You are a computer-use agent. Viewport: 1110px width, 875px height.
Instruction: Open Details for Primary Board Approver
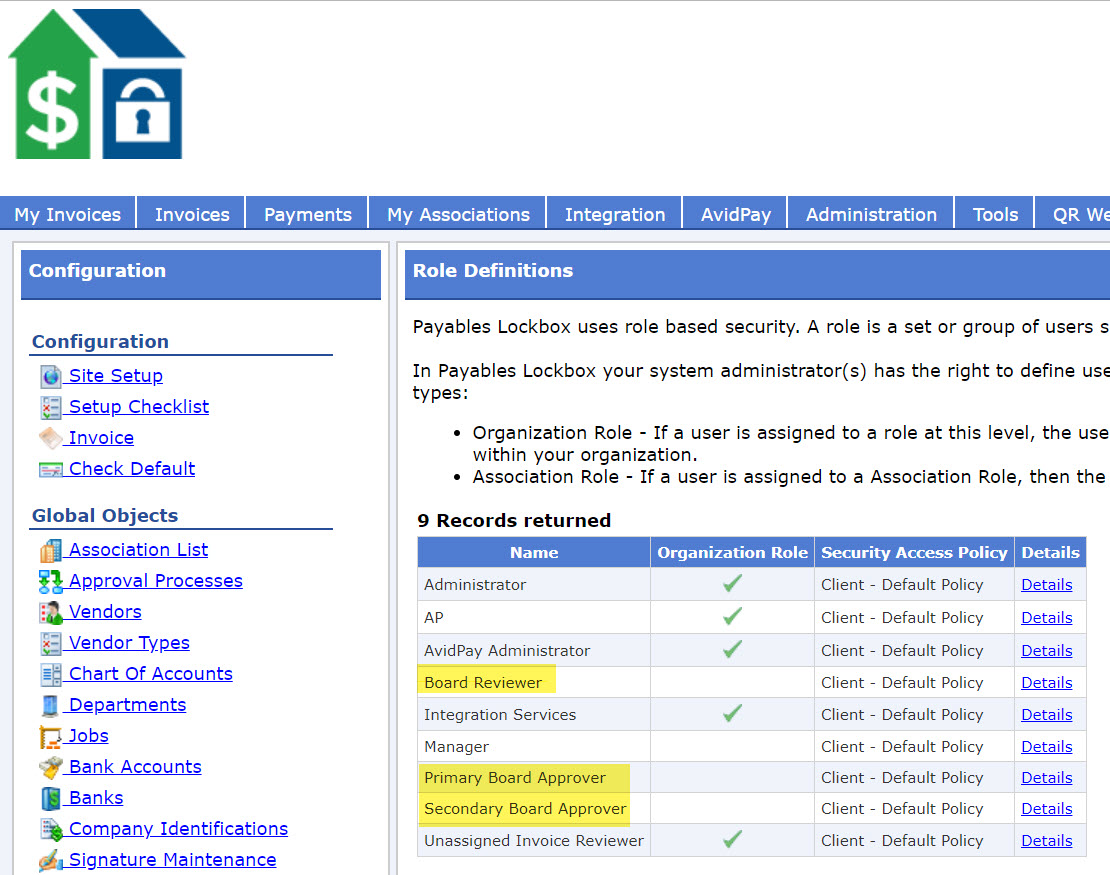1046,777
